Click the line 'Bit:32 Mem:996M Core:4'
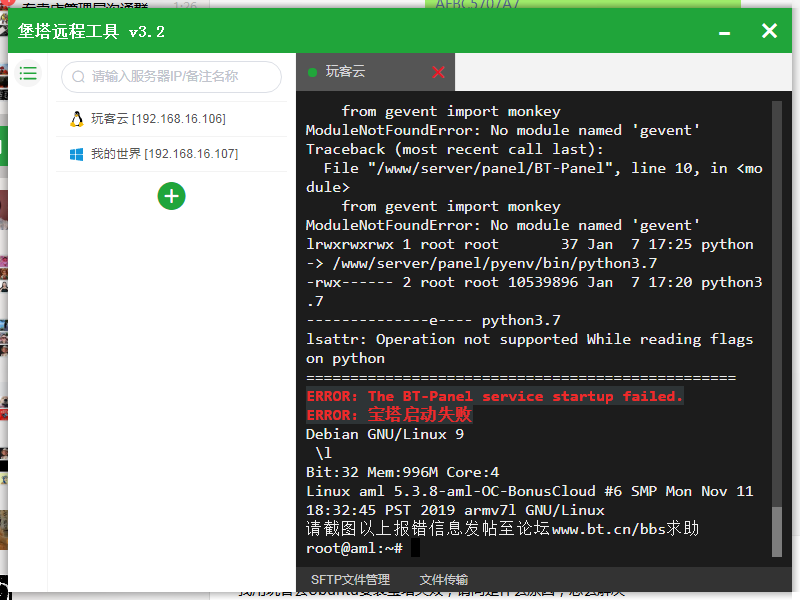The height and width of the screenshot is (600, 800). click(x=403, y=472)
